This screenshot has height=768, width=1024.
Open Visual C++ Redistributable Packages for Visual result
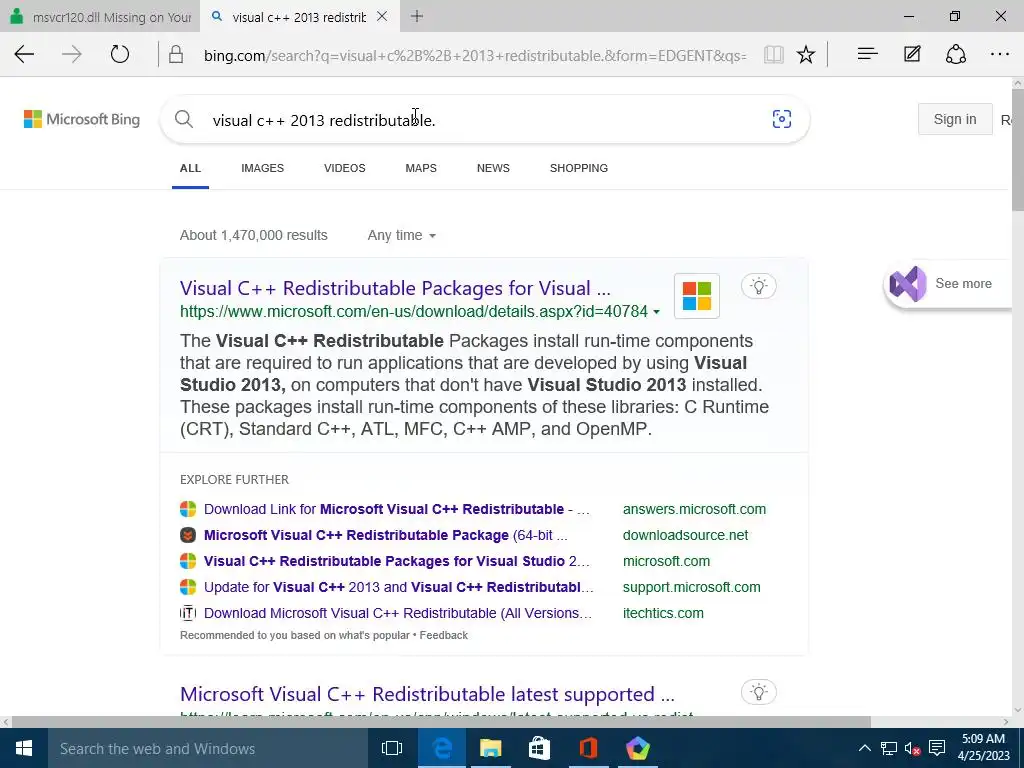pyautogui.click(x=395, y=288)
